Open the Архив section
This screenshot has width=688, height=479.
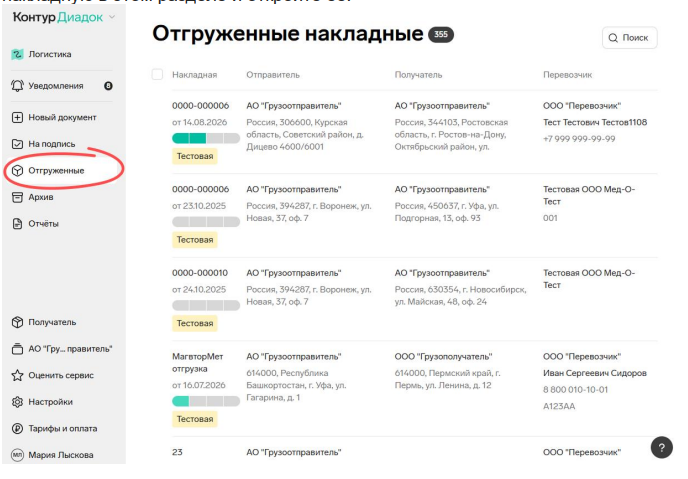tap(41, 197)
